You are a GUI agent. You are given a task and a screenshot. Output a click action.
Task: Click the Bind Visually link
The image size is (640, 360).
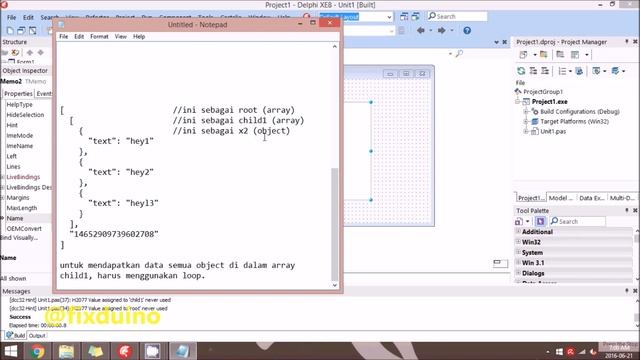[x=19, y=238]
